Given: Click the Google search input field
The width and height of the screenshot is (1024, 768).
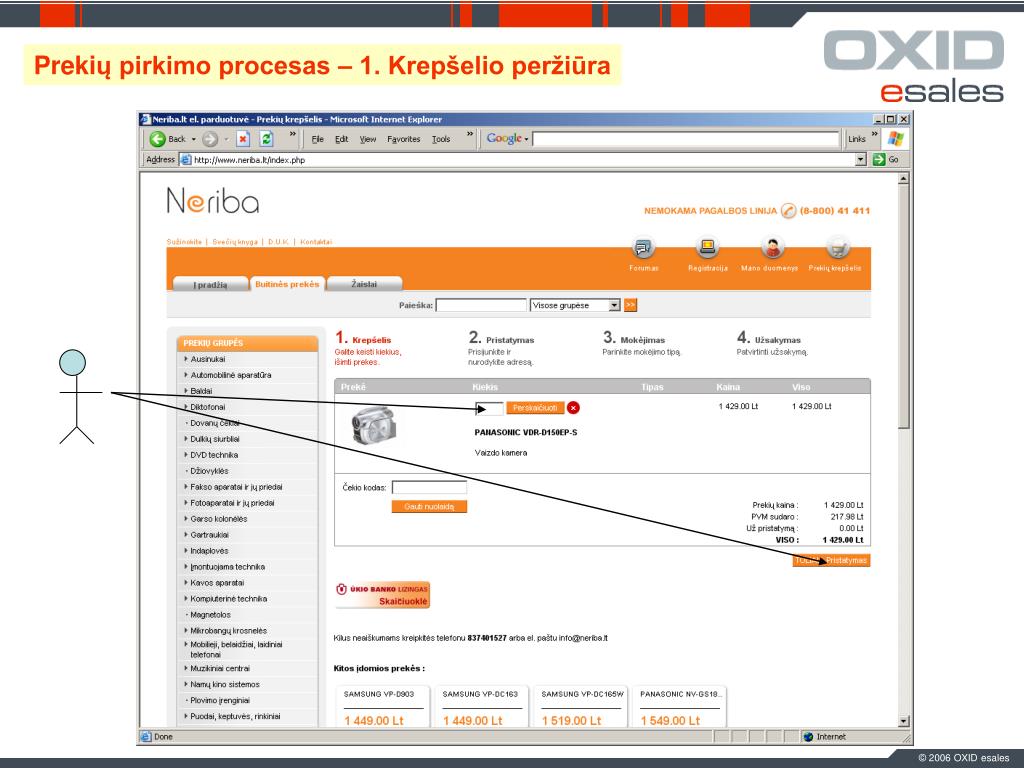Looking at the screenshot, I should point(685,138).
